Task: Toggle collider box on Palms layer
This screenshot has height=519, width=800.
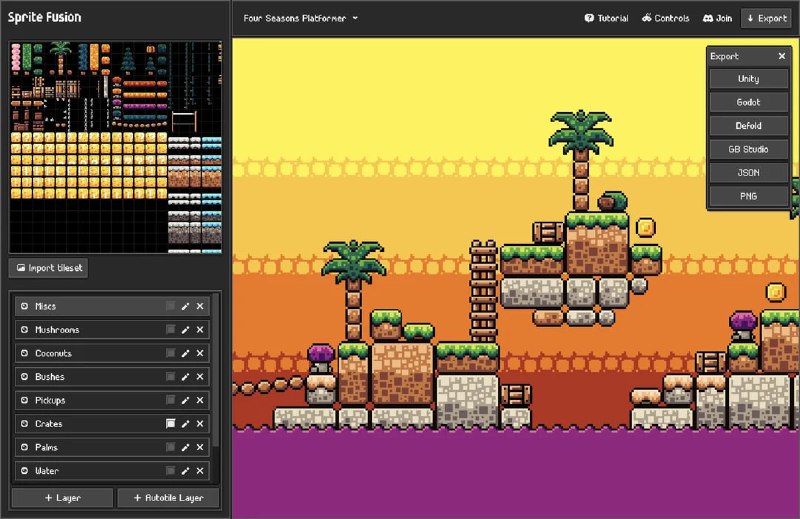Action: coord(170,447)
